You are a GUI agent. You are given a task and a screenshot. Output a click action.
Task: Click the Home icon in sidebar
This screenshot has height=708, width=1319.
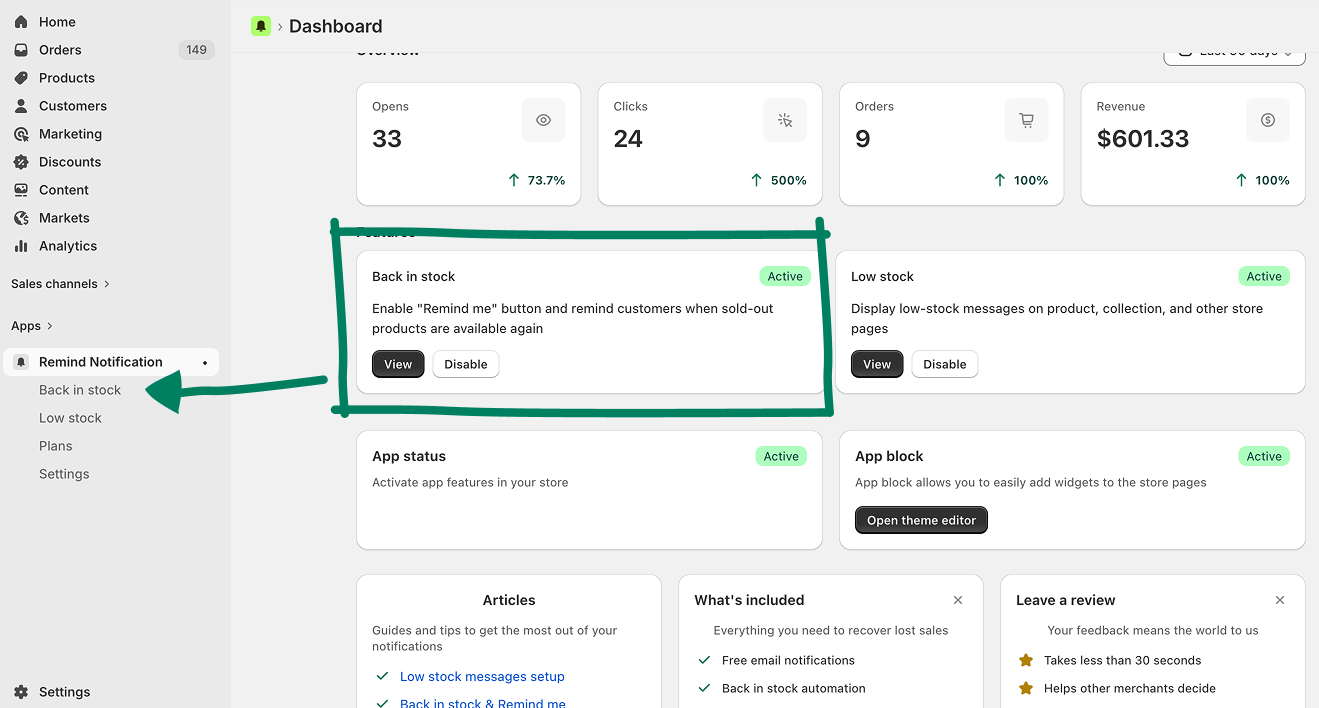pyautogui.click(x=21, y=22)
